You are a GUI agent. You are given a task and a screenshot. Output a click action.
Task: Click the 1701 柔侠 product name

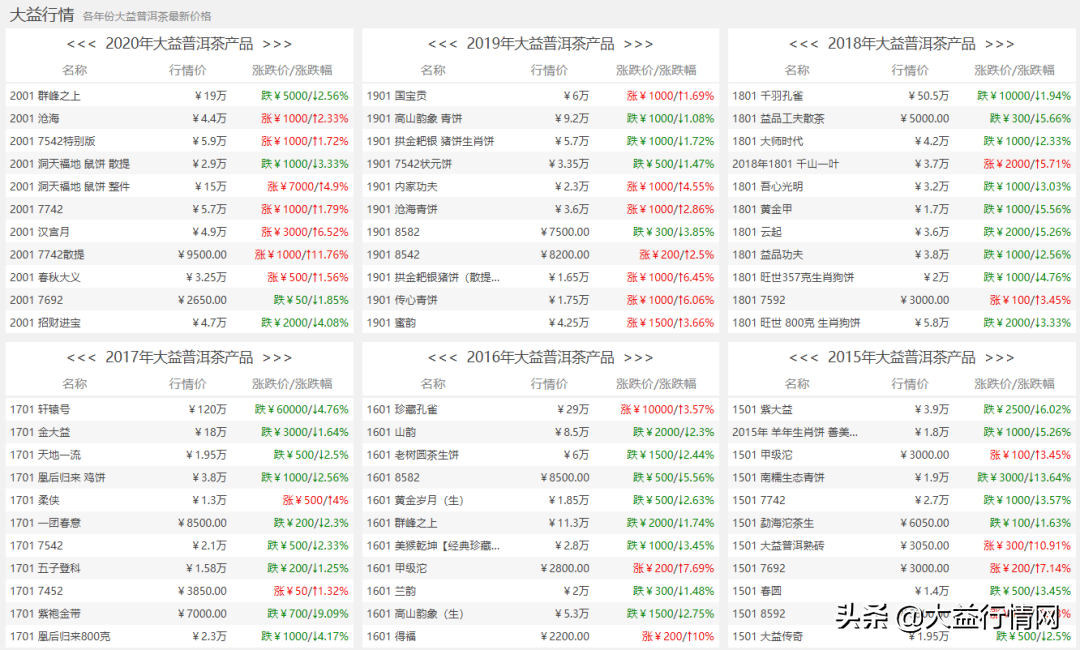click(x=34, y=500)
